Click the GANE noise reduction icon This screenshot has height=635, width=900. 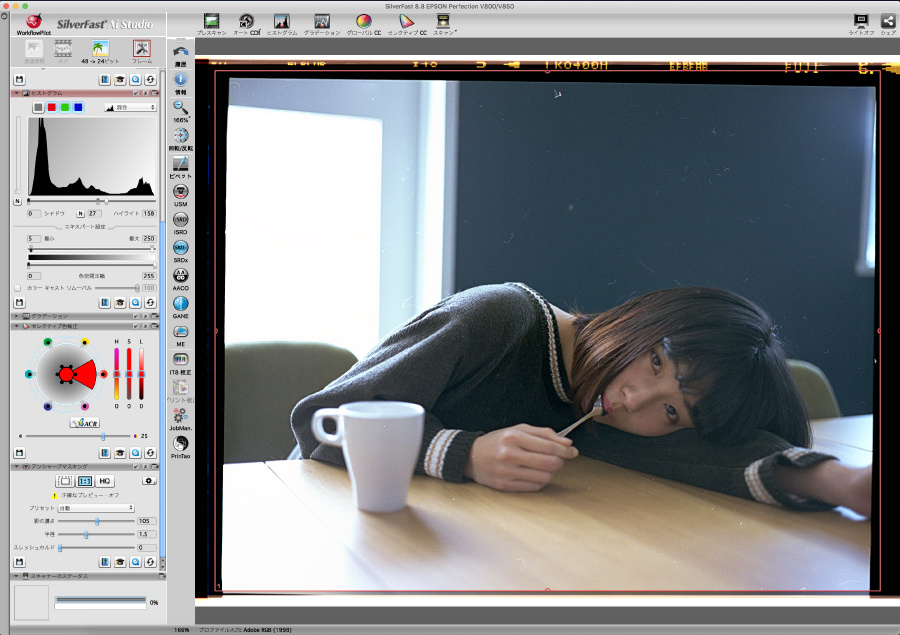tap(181, 304)
